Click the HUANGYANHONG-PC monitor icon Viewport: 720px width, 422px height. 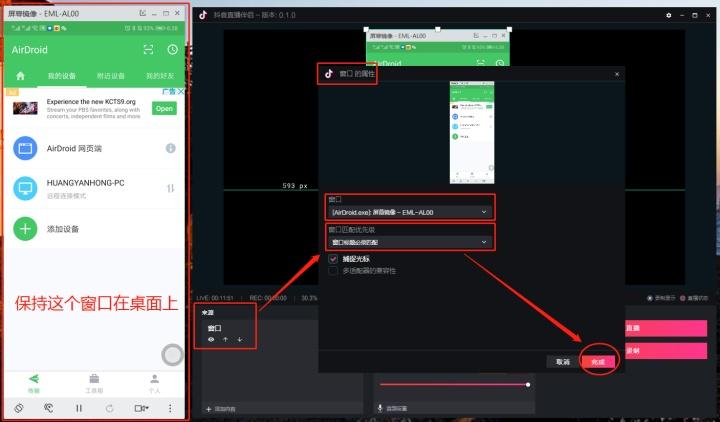pyautogui.click(x=25, y=188)
